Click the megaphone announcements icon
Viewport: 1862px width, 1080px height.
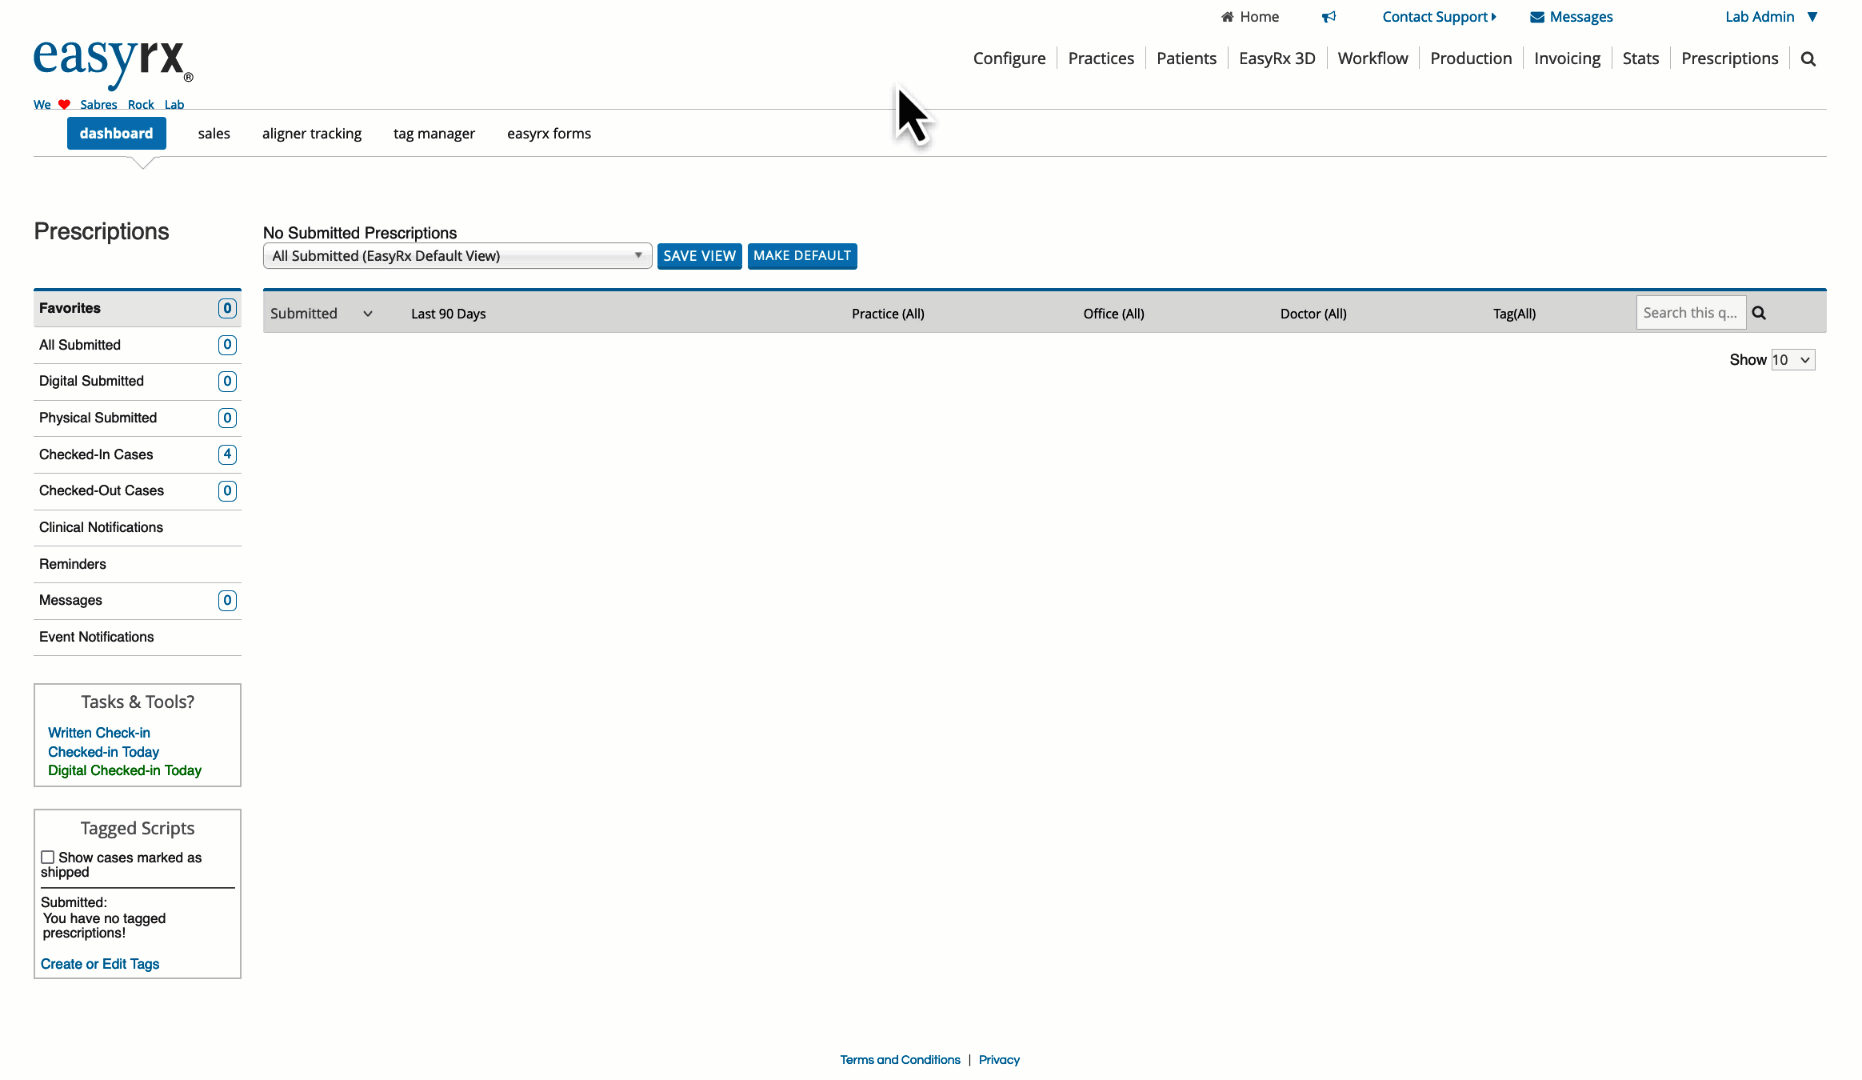tap(1328, 17)
